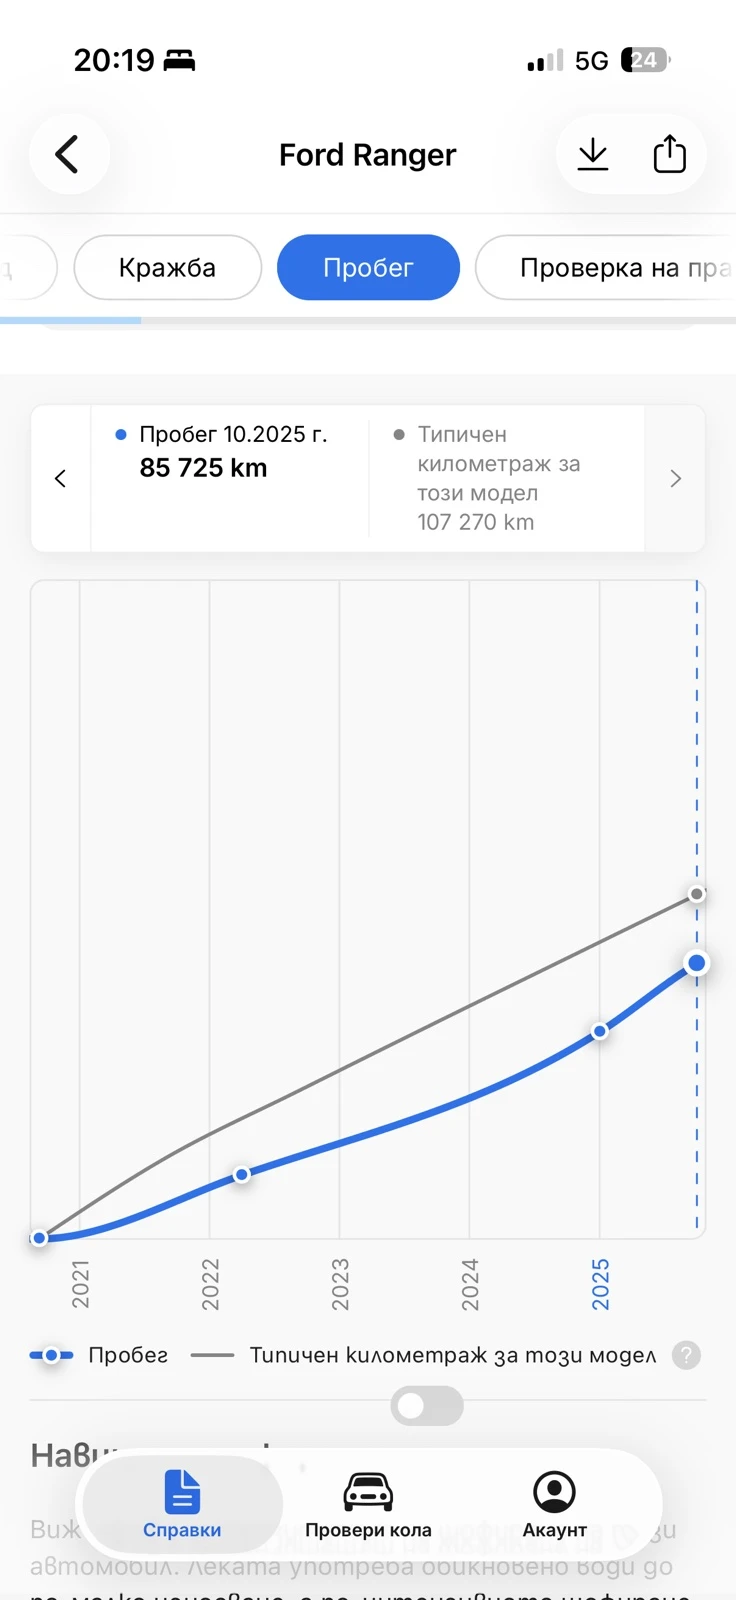736x1600 pixels.
Task: Toggle the Пробег series in legend
Action: click(x=100, y=1355)
